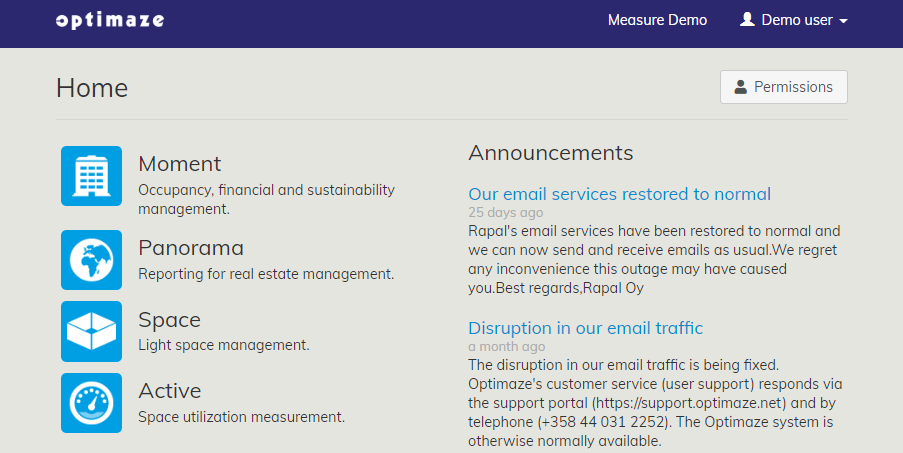This screenshot has height=453, width=903.
Task: Open 'Our email services restored to normal' announcement
Action: pos(619,194)
